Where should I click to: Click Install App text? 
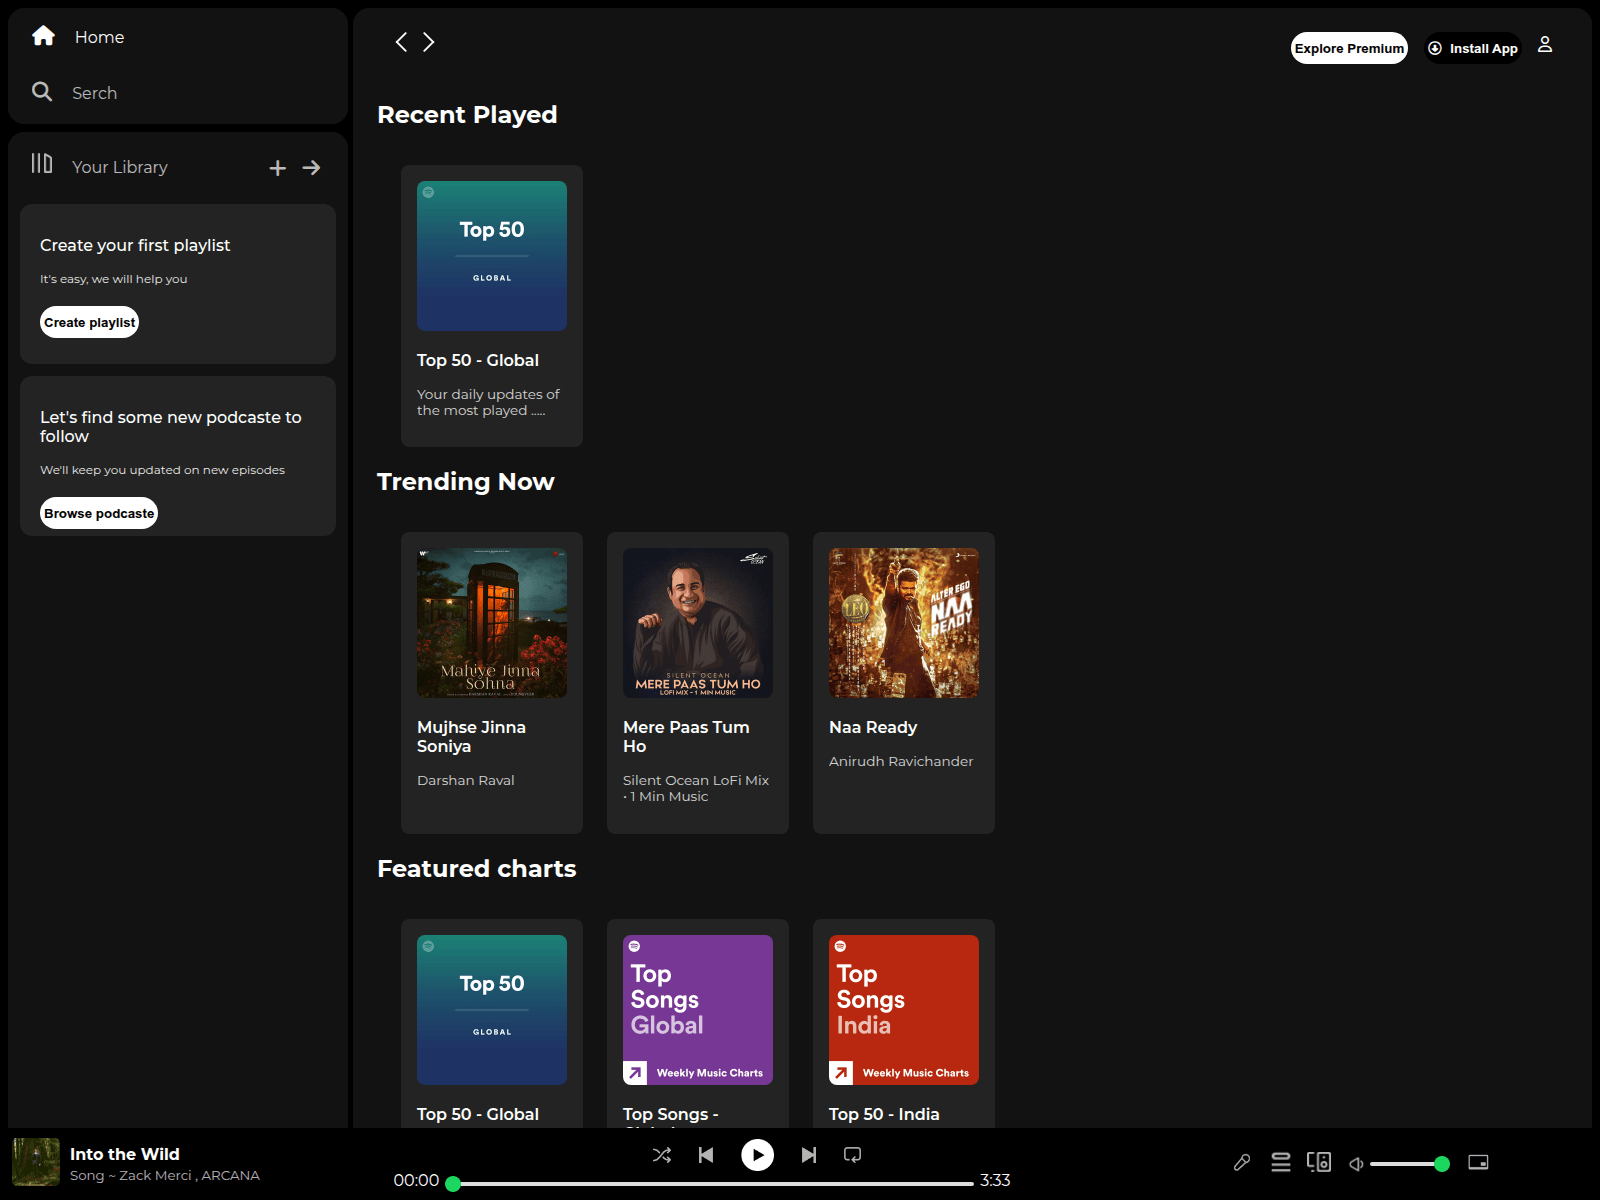[1484, 49]
